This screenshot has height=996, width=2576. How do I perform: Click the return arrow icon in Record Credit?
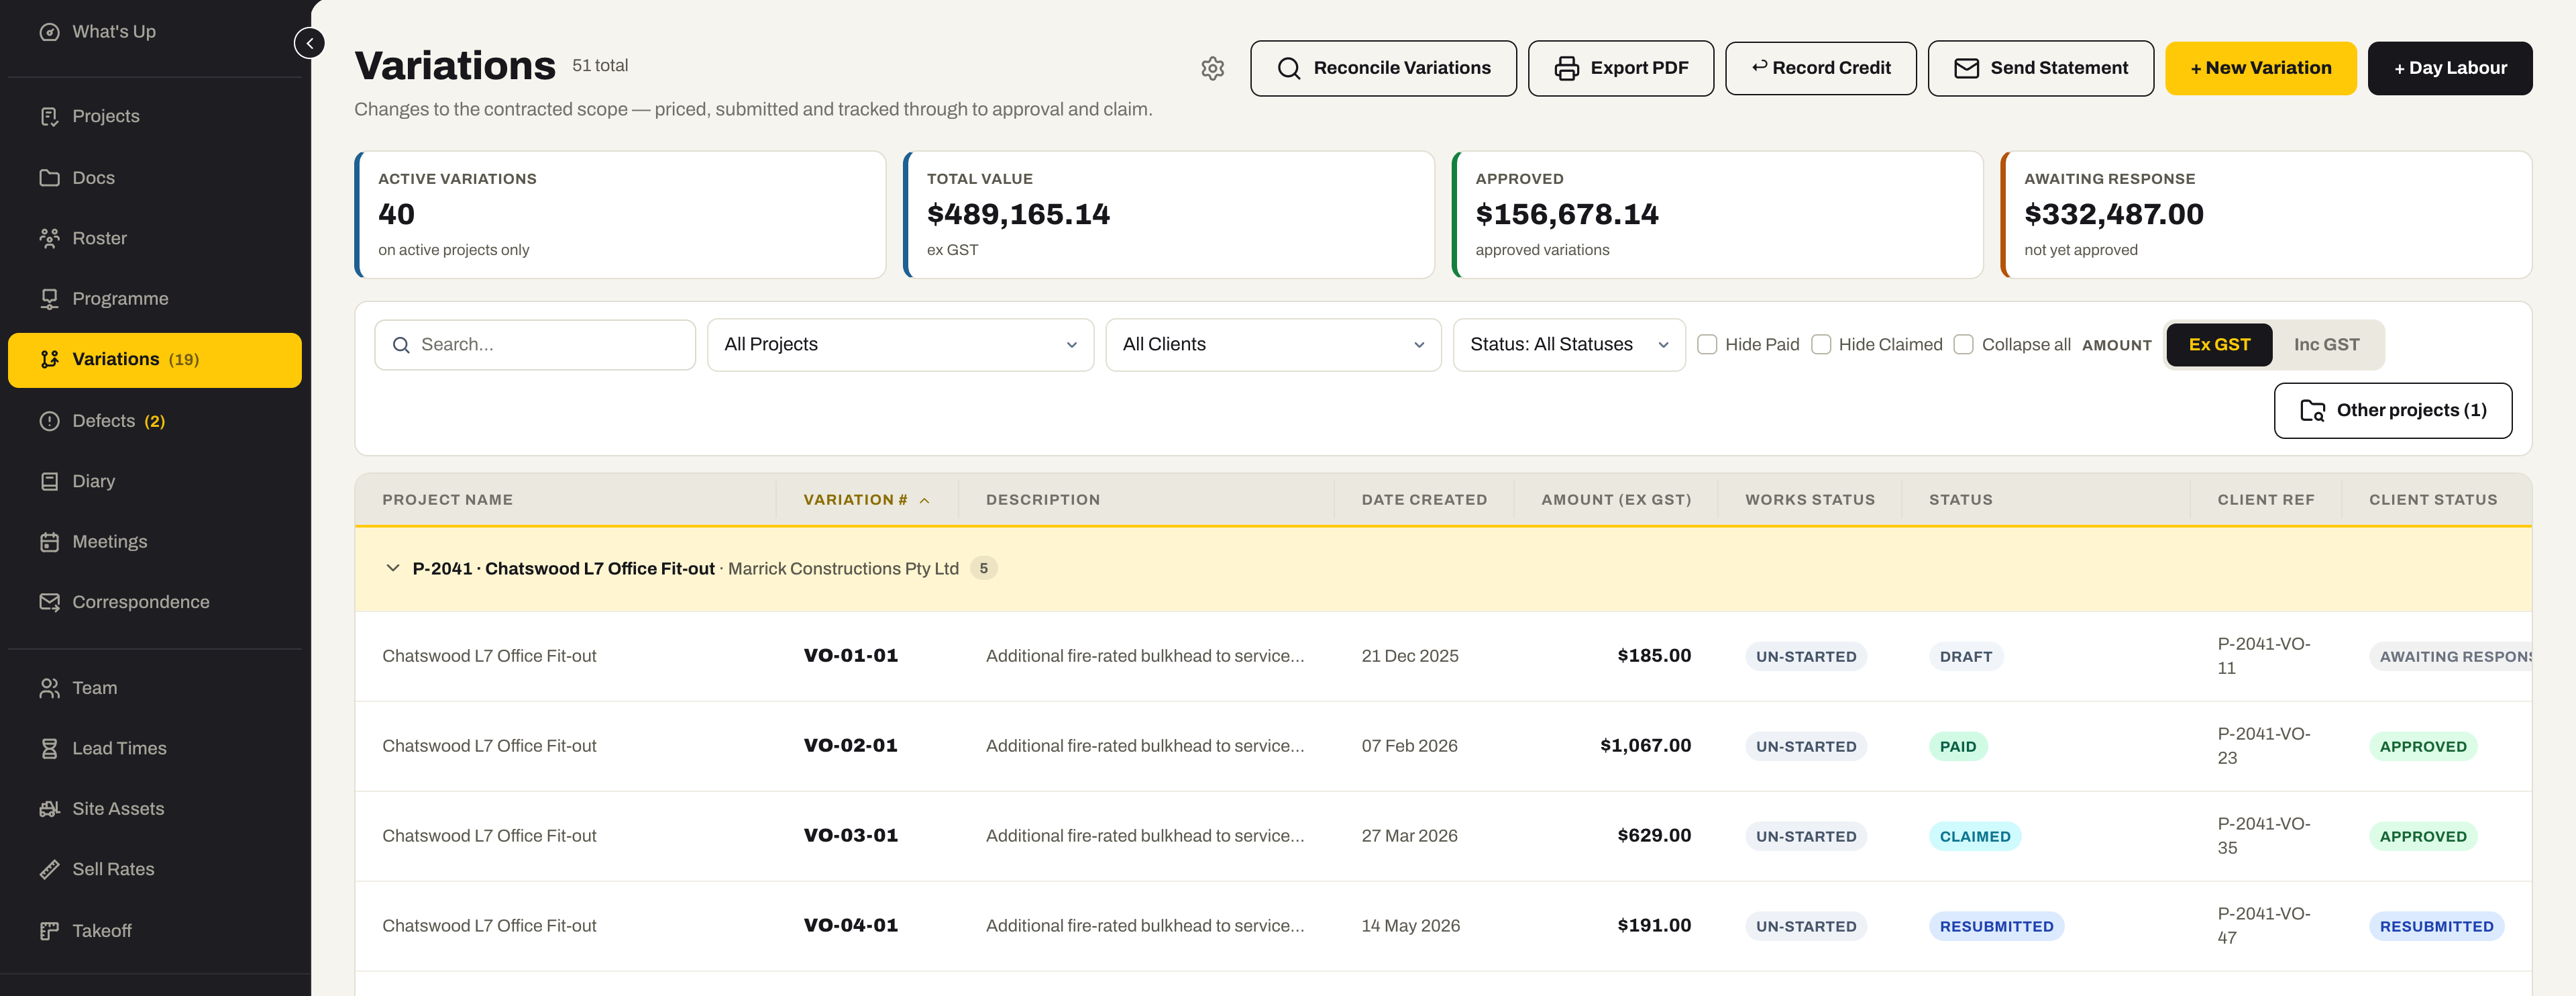[1759, 67]
